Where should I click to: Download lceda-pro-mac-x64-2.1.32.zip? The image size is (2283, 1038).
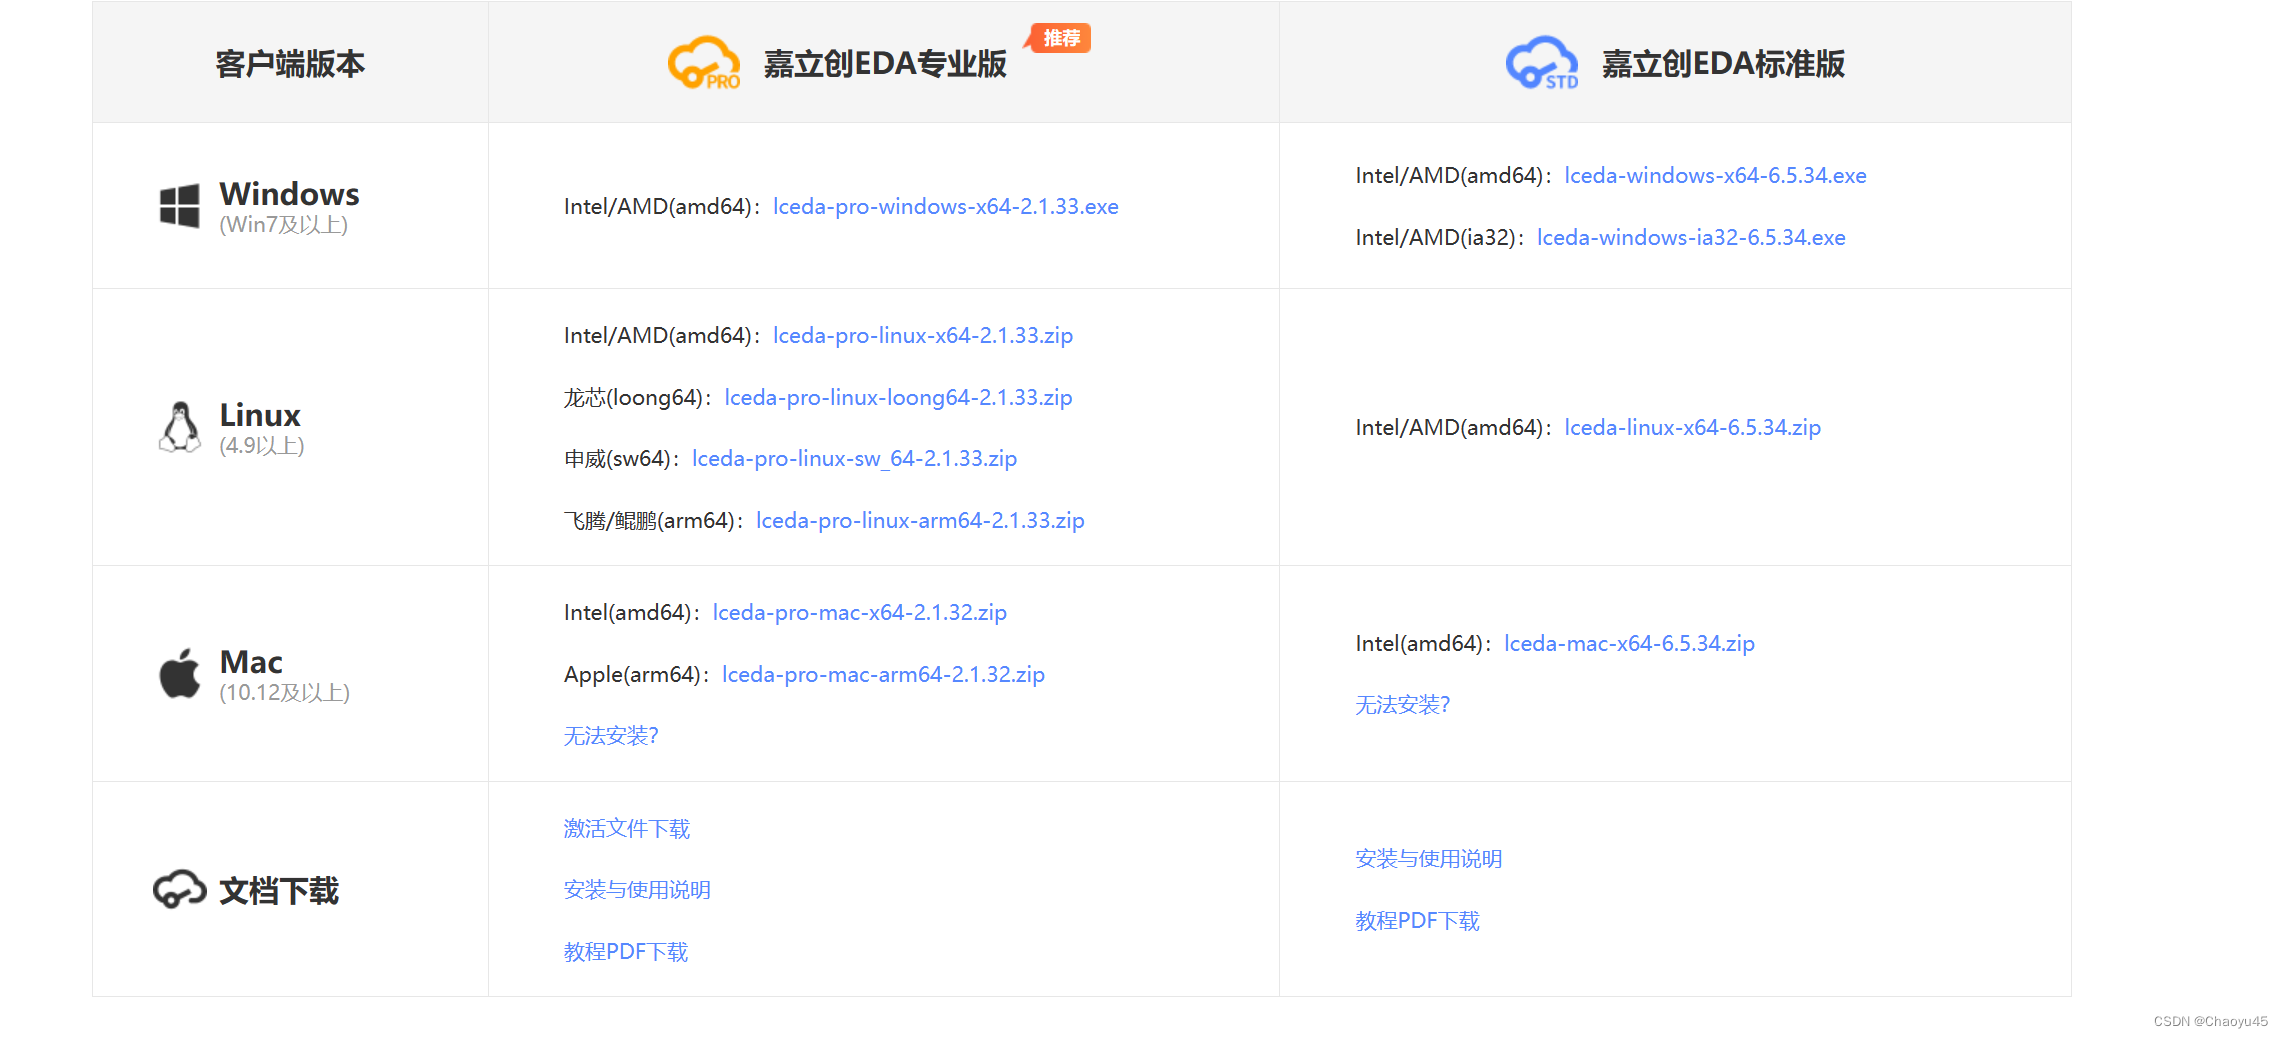[x=859, y=612]
